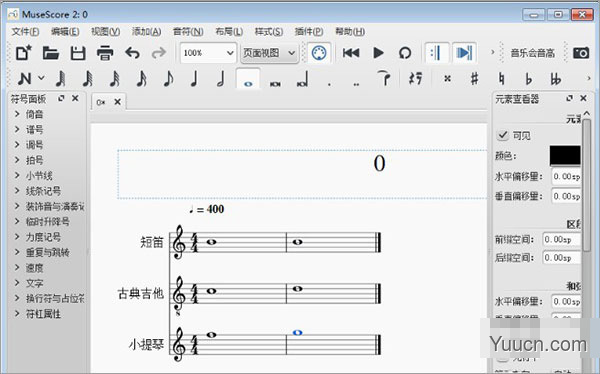The image size is (600, 374).
Task: Open the 100% zoom dropdown
Action: click(x=208, y=53)
